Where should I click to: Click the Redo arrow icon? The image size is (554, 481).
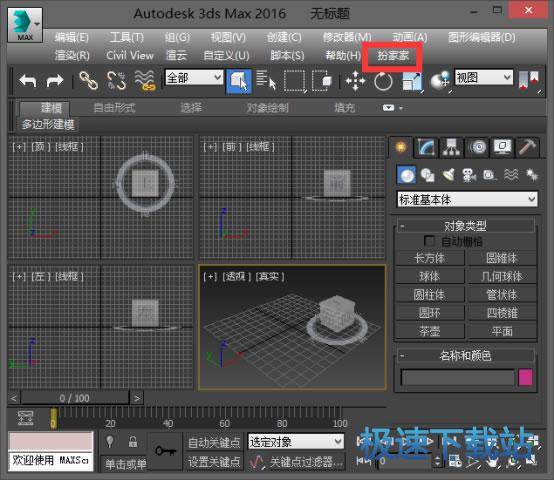[55, 81]
